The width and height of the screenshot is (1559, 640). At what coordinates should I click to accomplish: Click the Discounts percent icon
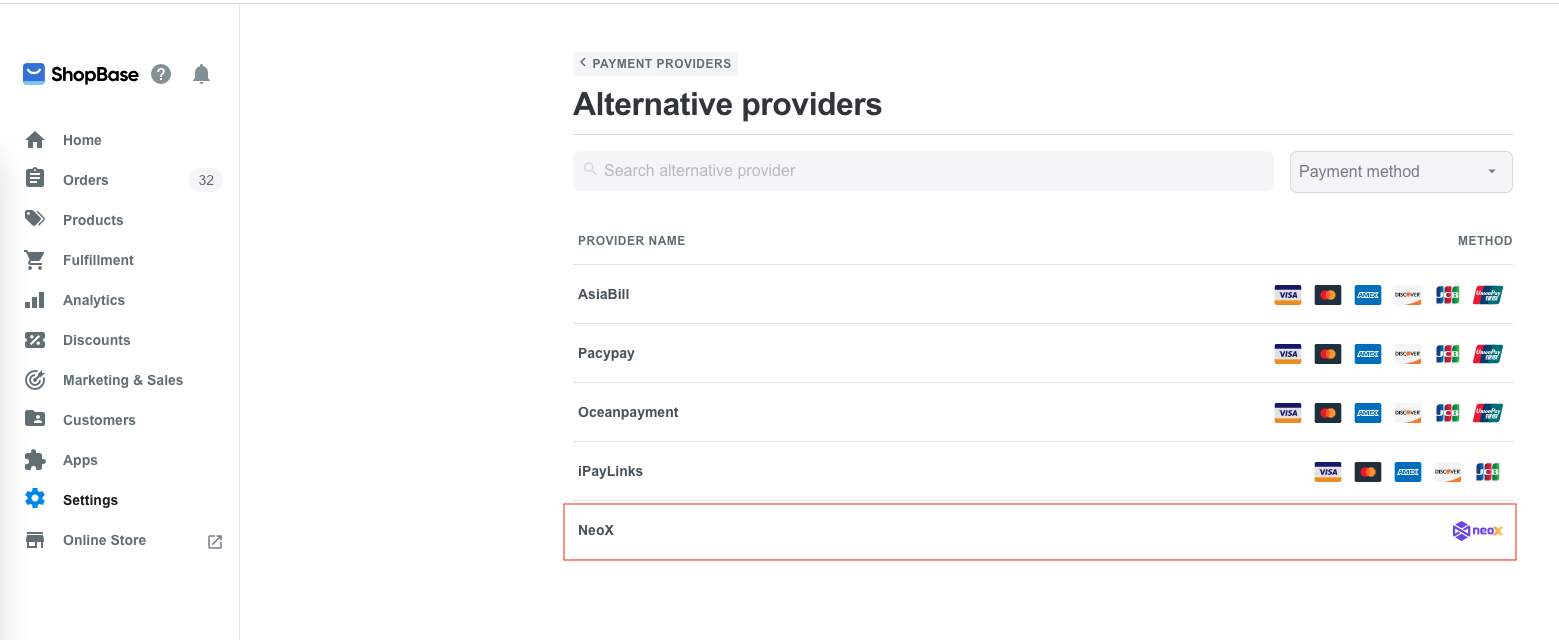coord(35,340)
